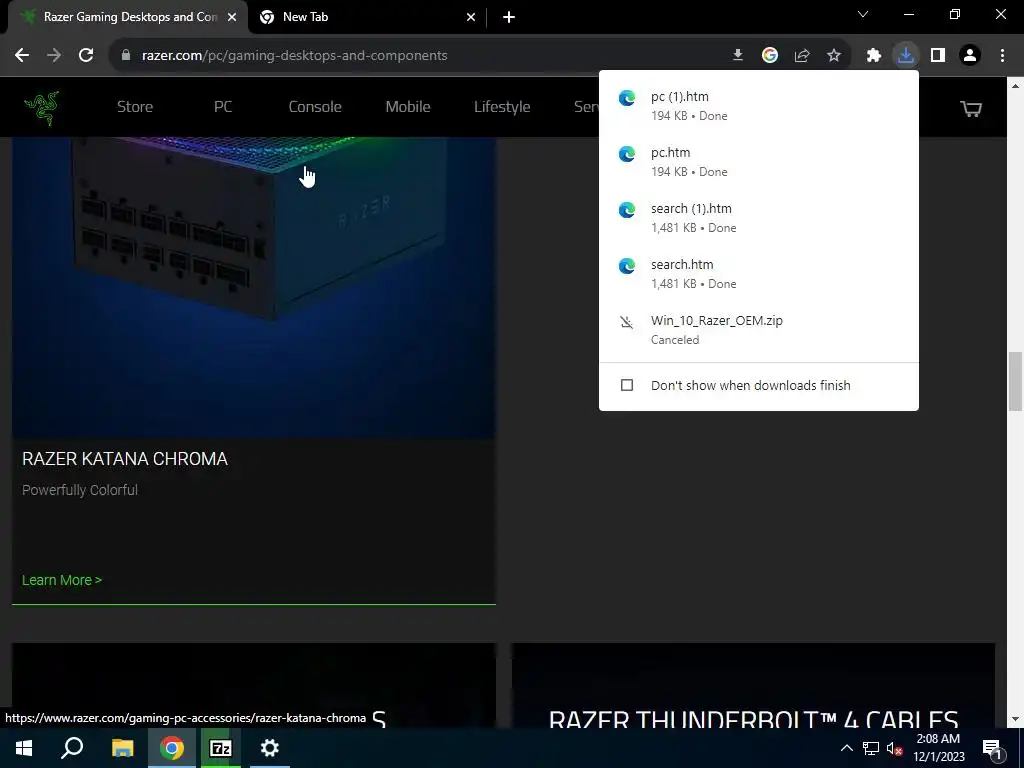The image size is (1024, 768).
Task: Open the Mobile menu
Action: (408, 106)
